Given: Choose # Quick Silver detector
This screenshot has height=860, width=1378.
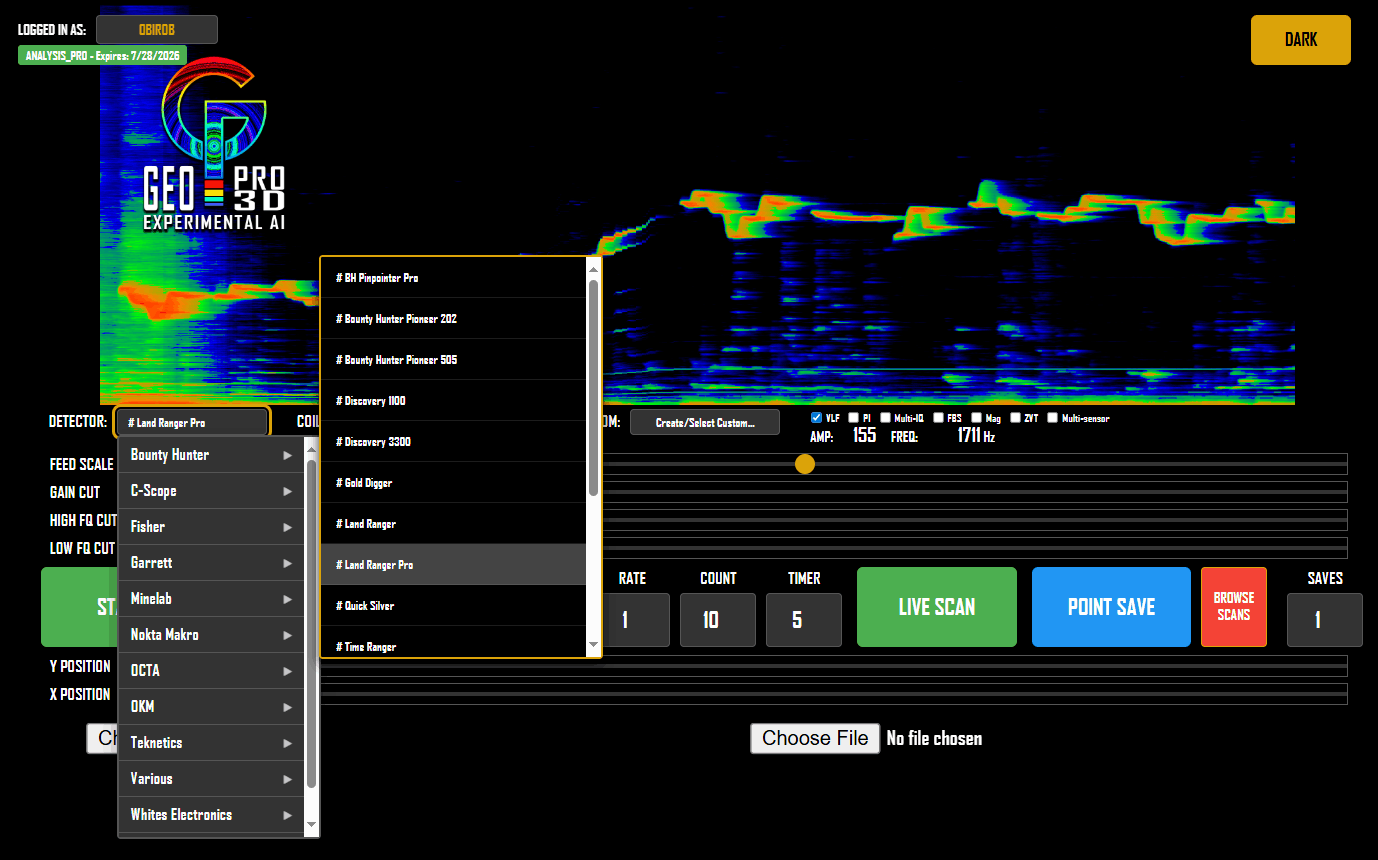Looking at the screenshot, I should 453,606.
